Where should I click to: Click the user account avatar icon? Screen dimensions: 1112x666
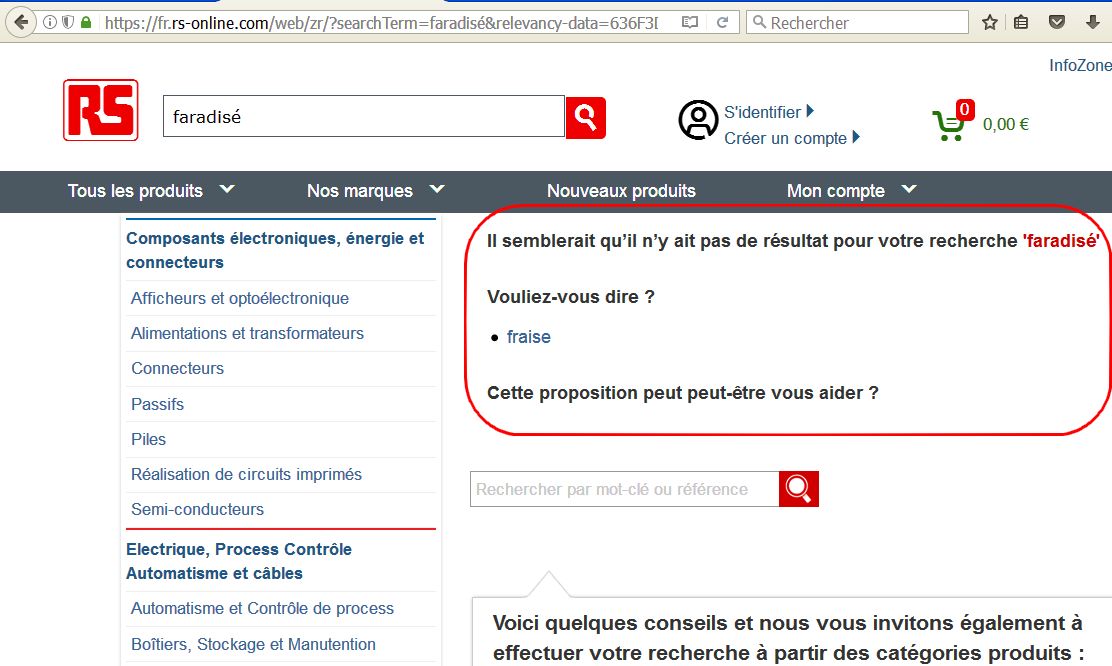[699, 120]
